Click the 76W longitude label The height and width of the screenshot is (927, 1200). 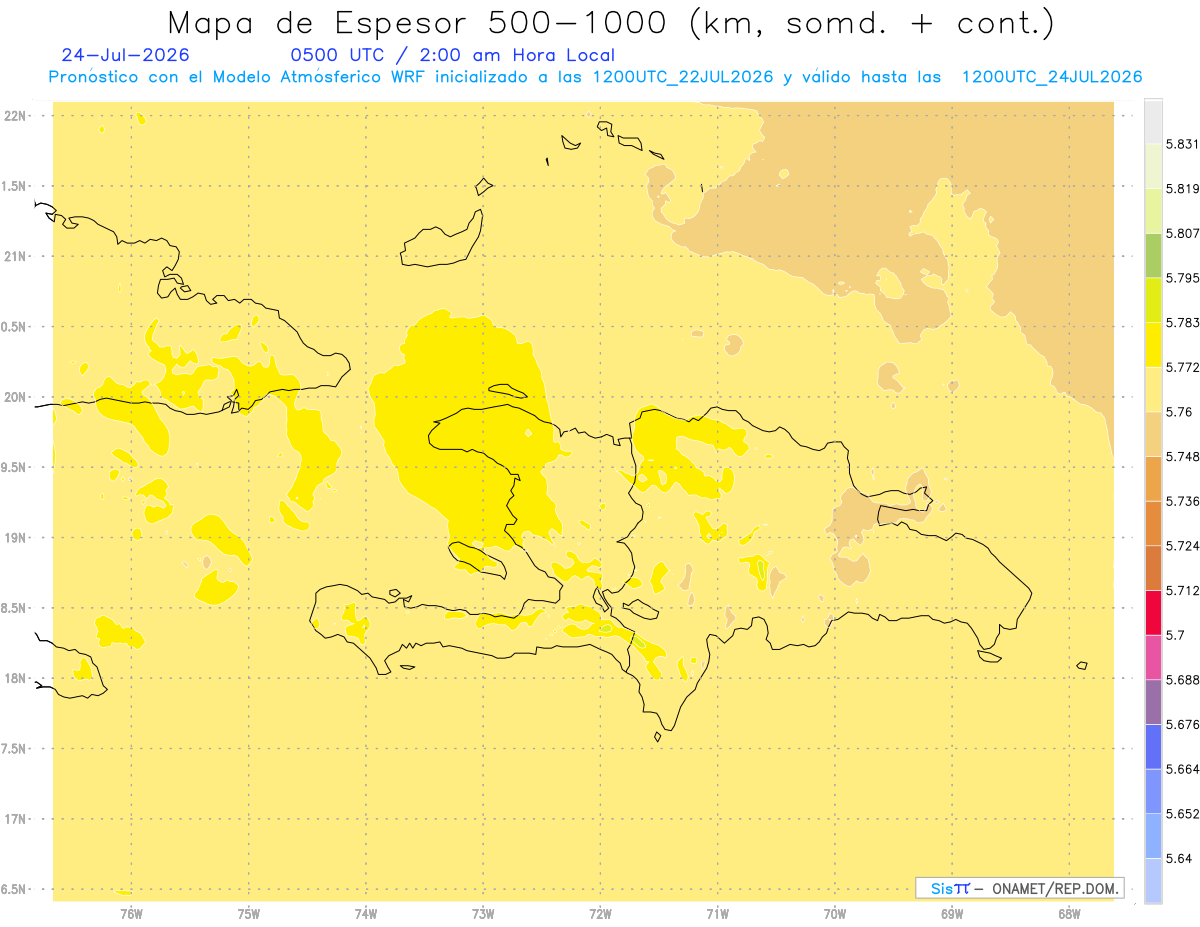131,914
